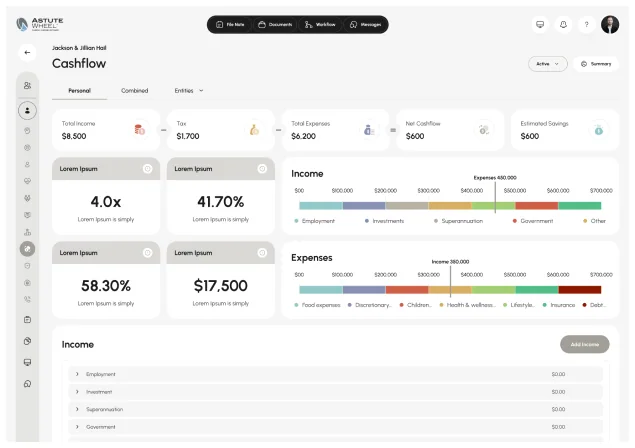Click the help question mark icon
Screen dimensions: 635x448
click(586, 25)
